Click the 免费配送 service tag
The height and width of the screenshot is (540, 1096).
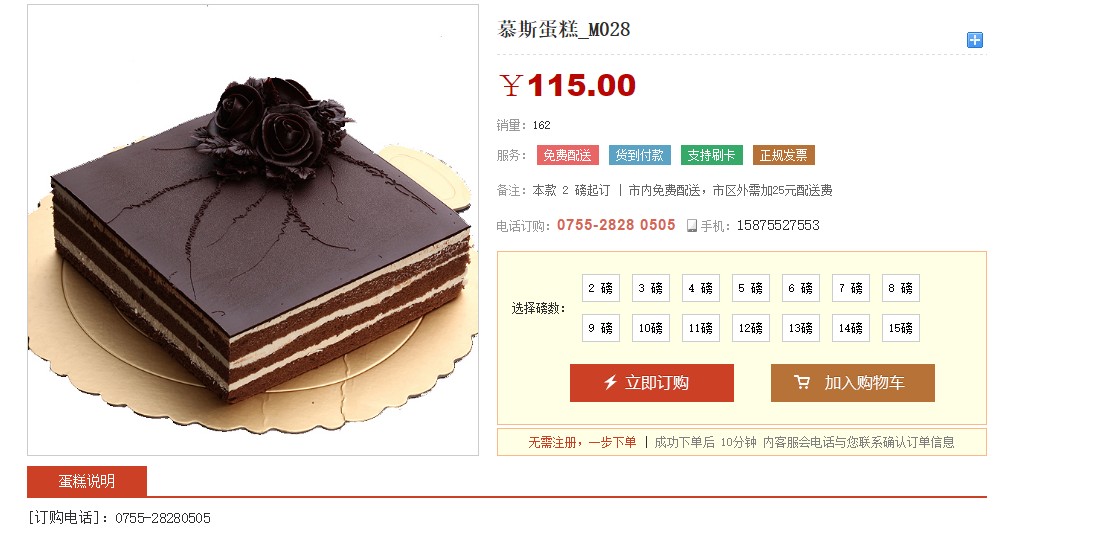tap(568, 155)
